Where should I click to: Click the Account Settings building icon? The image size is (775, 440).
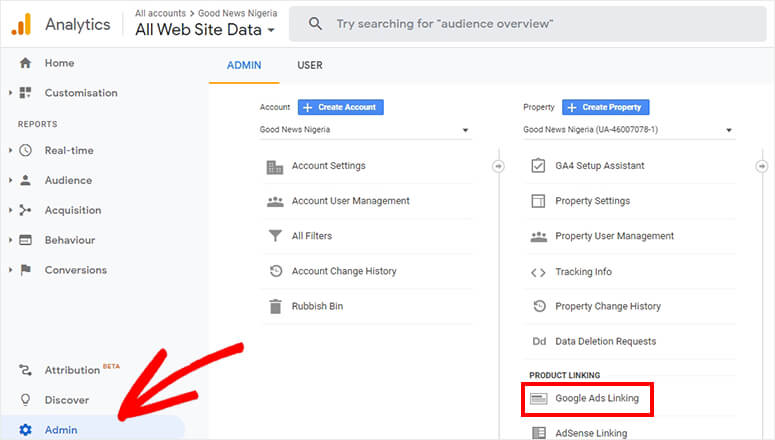(275, 167)
